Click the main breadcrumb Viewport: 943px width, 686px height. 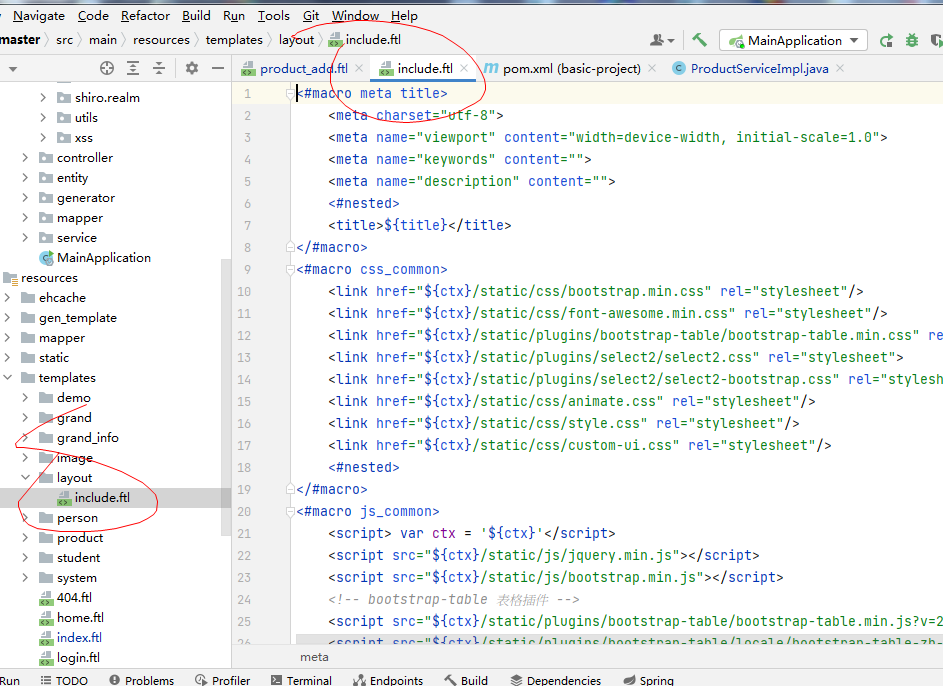click(103, 40)
